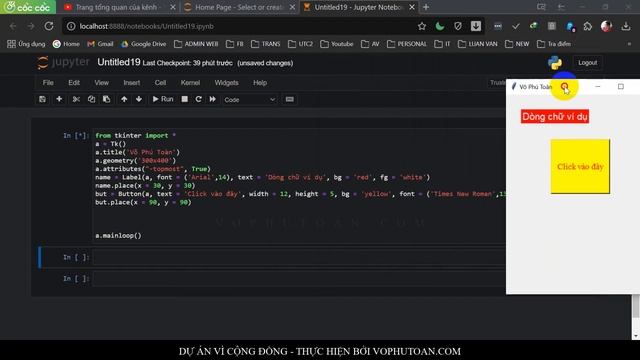
Task: Open the extensions puzzle icon
Action: (587, 26)
